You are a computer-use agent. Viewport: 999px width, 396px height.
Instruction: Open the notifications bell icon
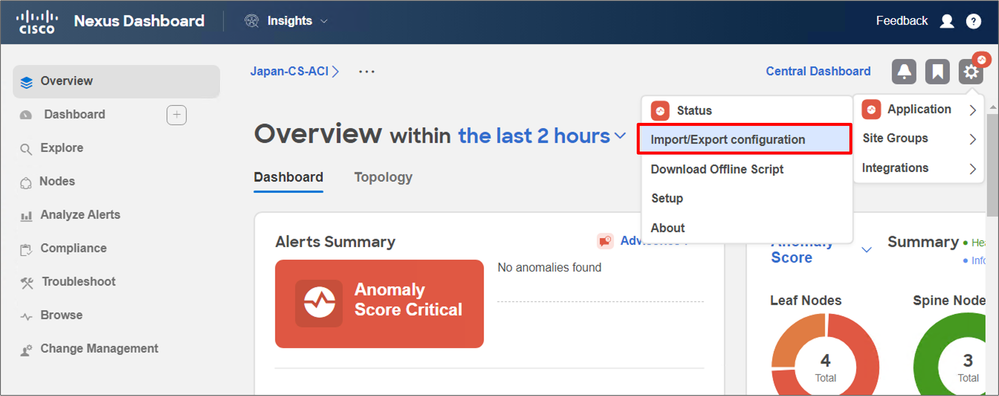click(904, 72)
